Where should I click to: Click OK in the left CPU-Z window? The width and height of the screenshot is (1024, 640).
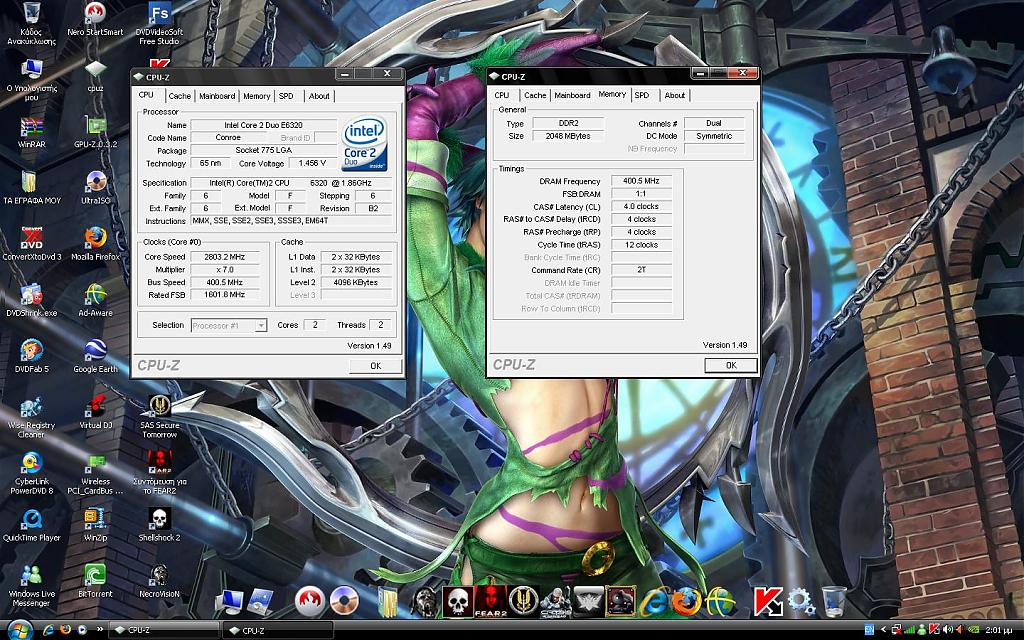[x=376, y=366]
